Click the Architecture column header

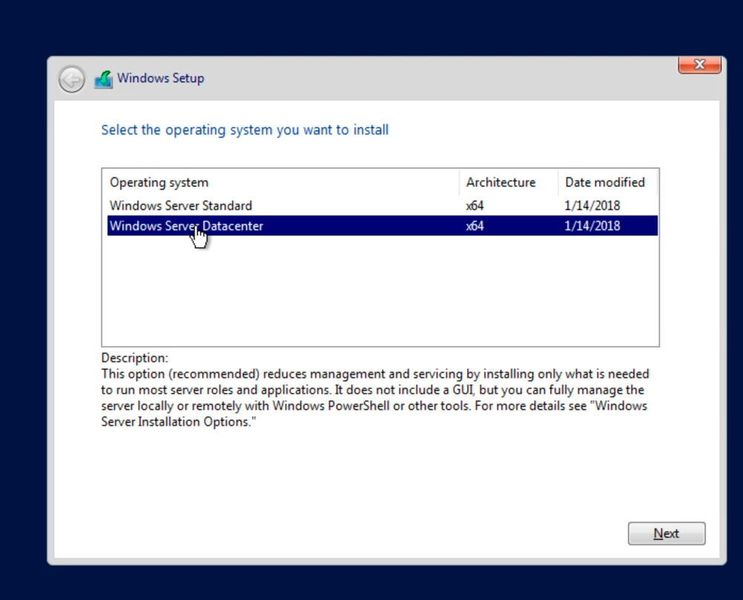508,182
